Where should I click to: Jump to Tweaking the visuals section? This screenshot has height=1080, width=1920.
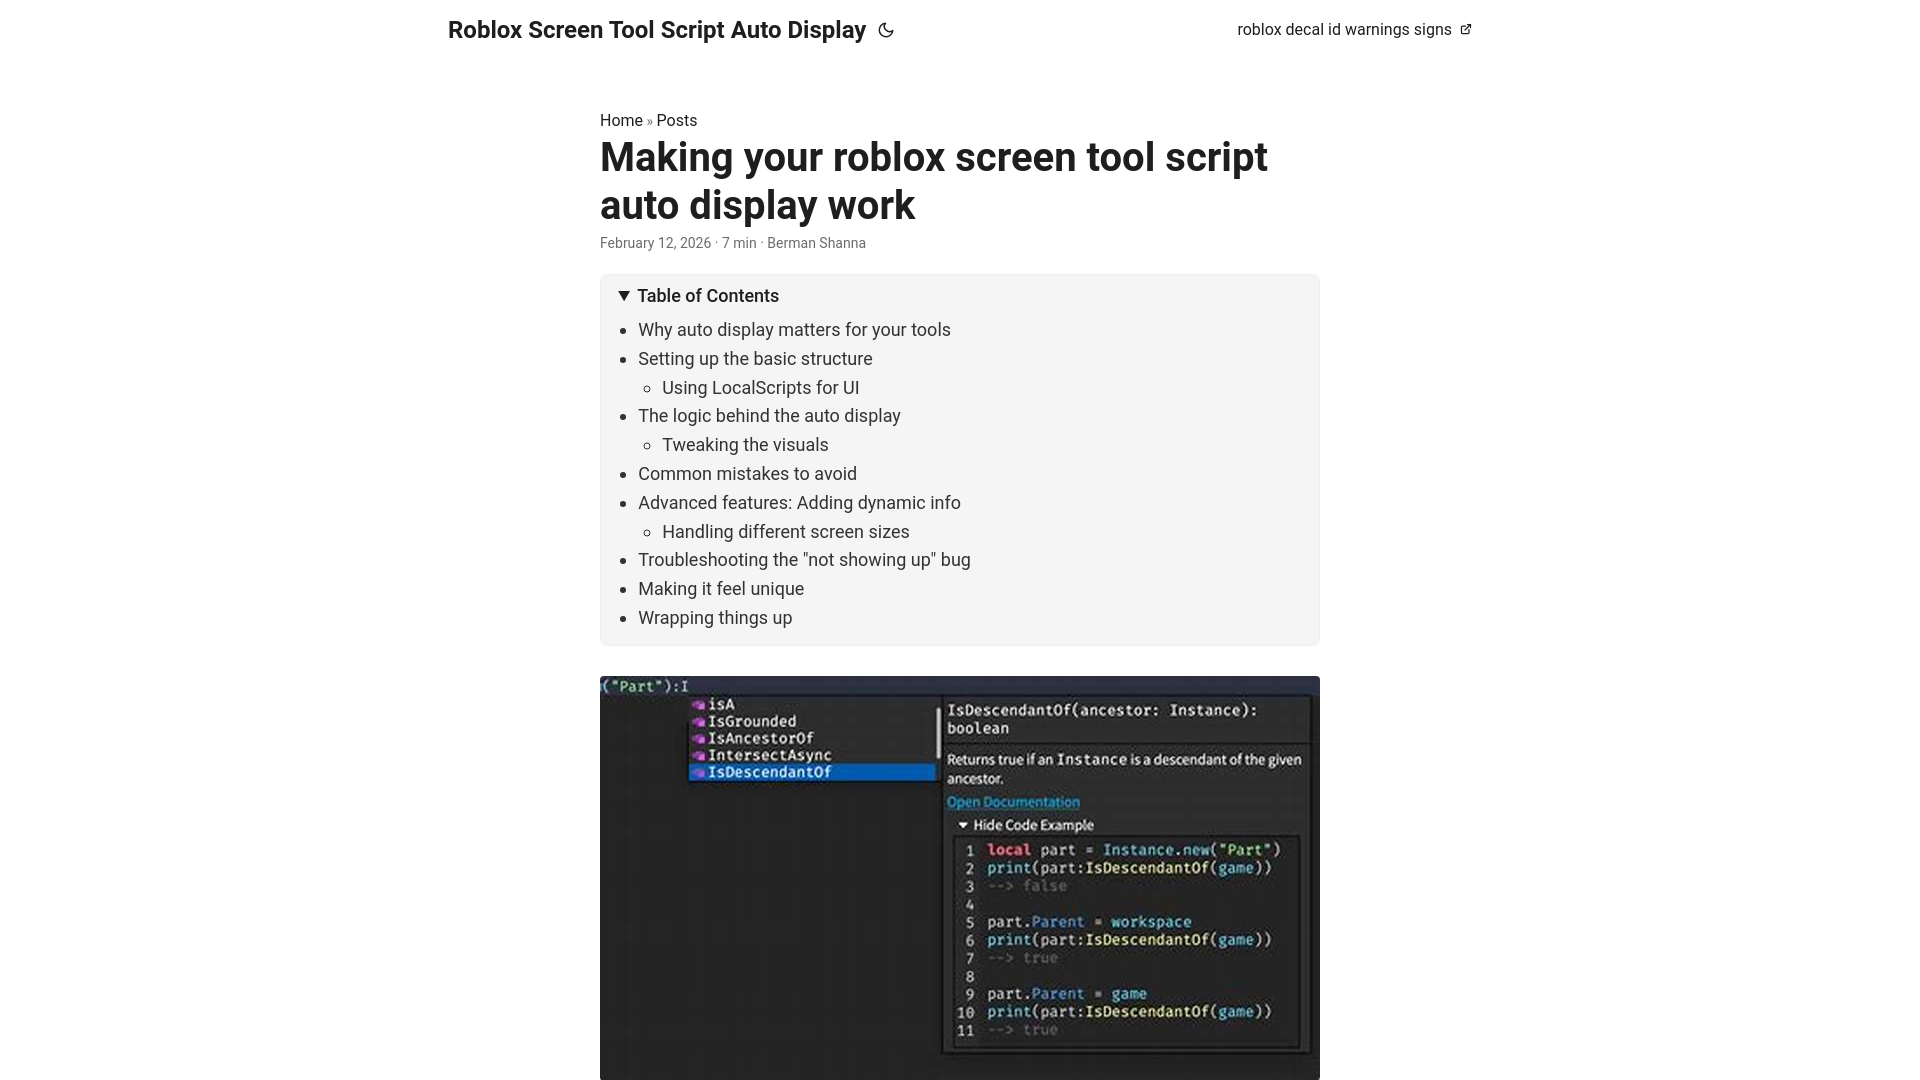(745, 445)
